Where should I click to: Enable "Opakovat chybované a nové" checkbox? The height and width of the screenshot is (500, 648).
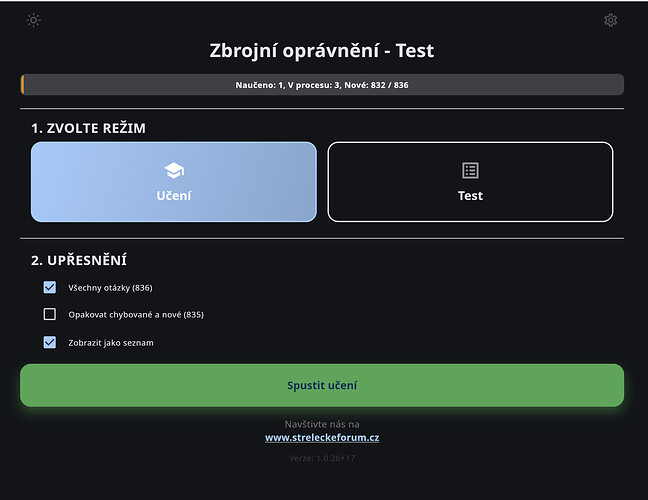pos(50,314)
